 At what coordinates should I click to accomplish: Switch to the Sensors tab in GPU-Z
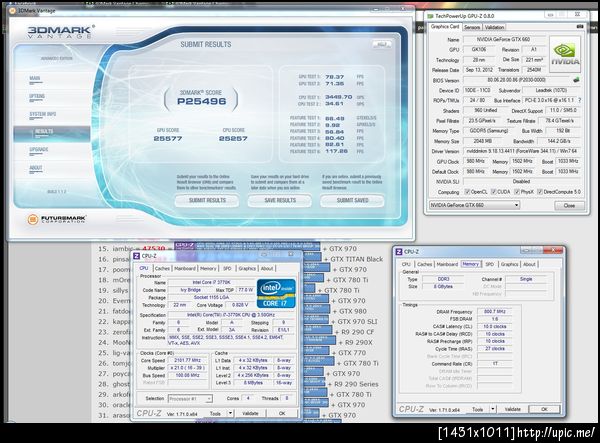(472, 27)
